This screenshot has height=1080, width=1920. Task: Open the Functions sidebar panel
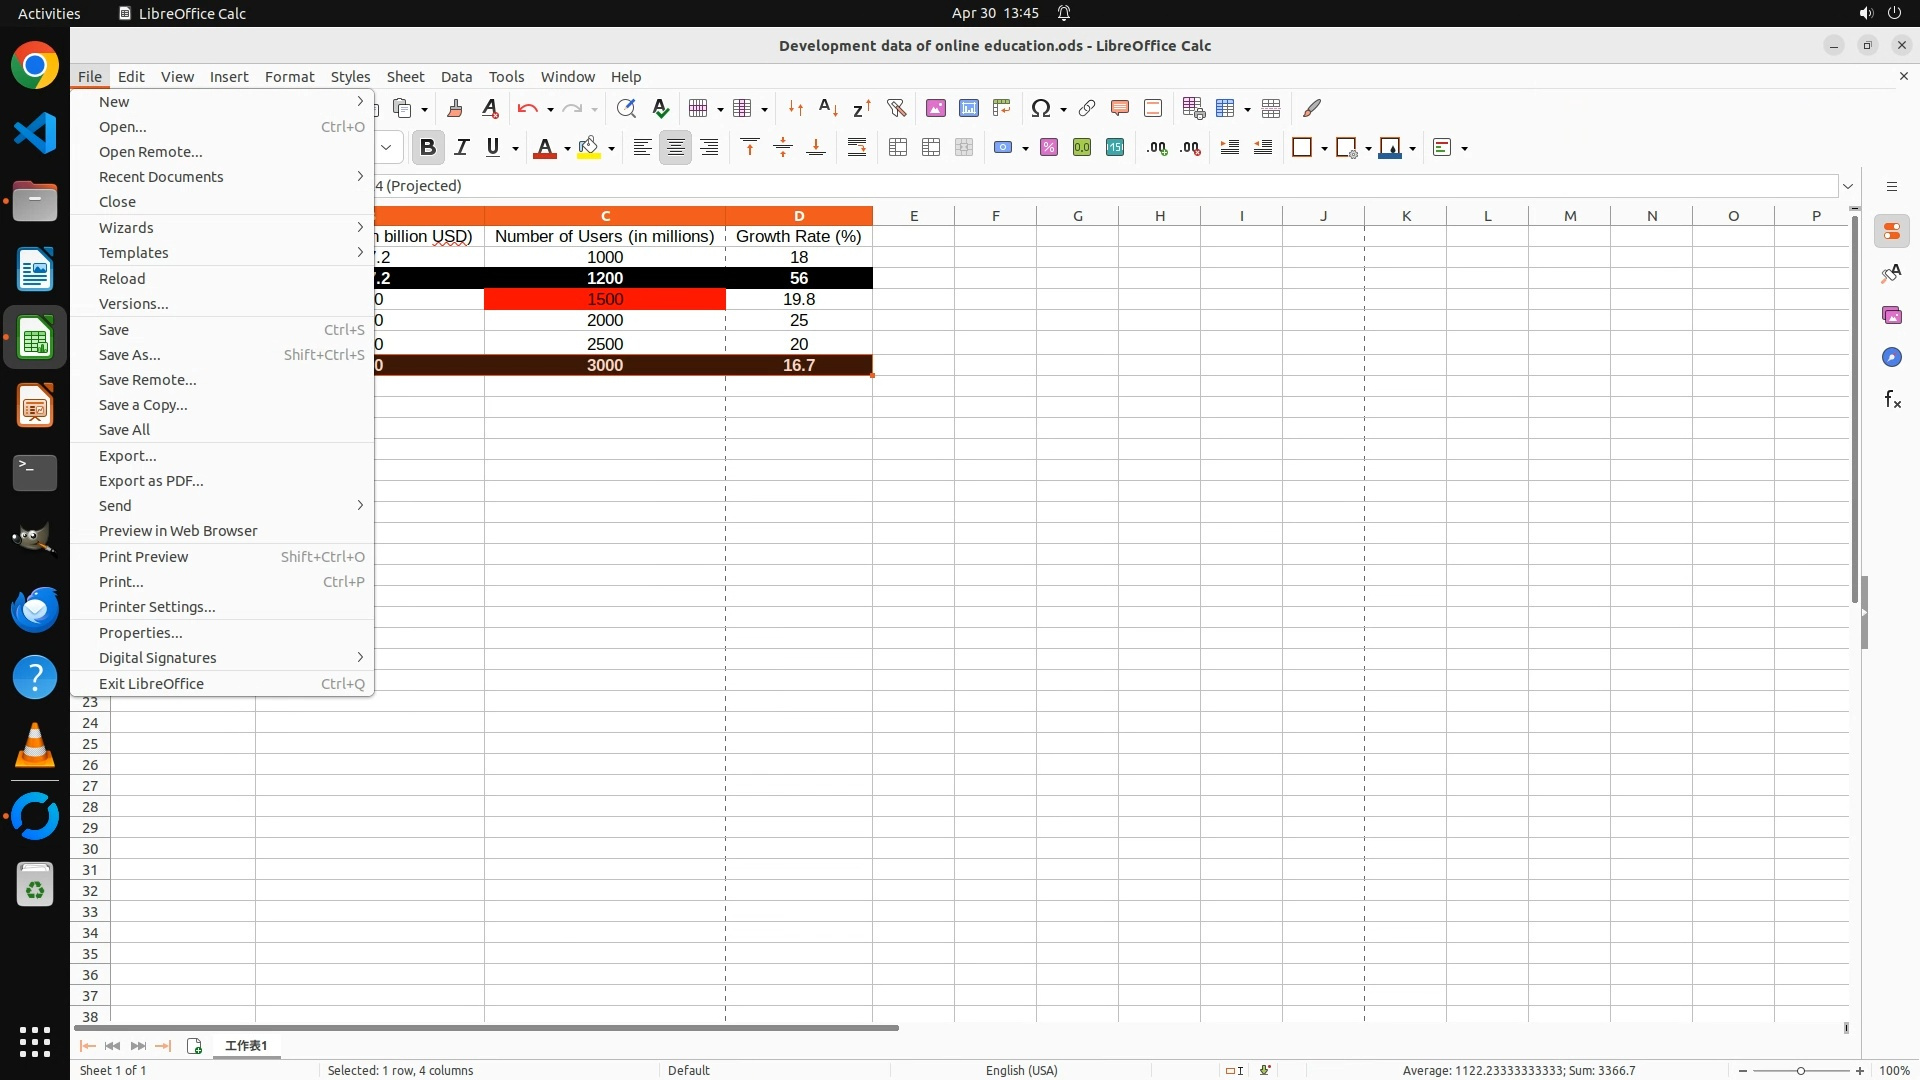click(x=1892, y=400)
